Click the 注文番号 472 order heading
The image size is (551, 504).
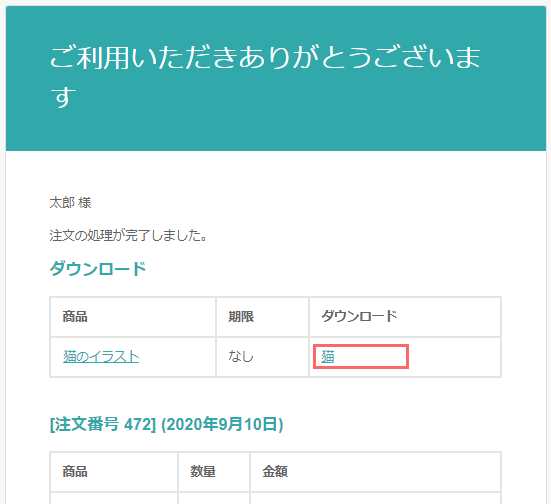point(103,424)
